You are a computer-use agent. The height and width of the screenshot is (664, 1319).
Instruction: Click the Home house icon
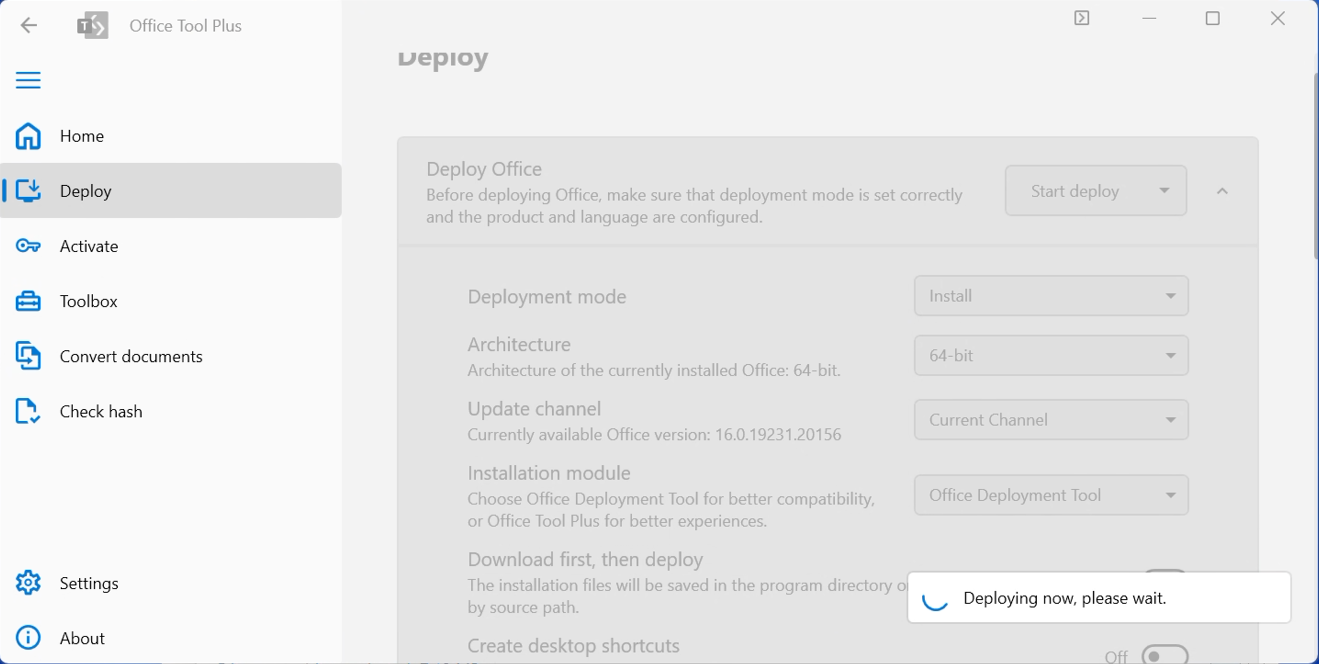pos(28,136)
